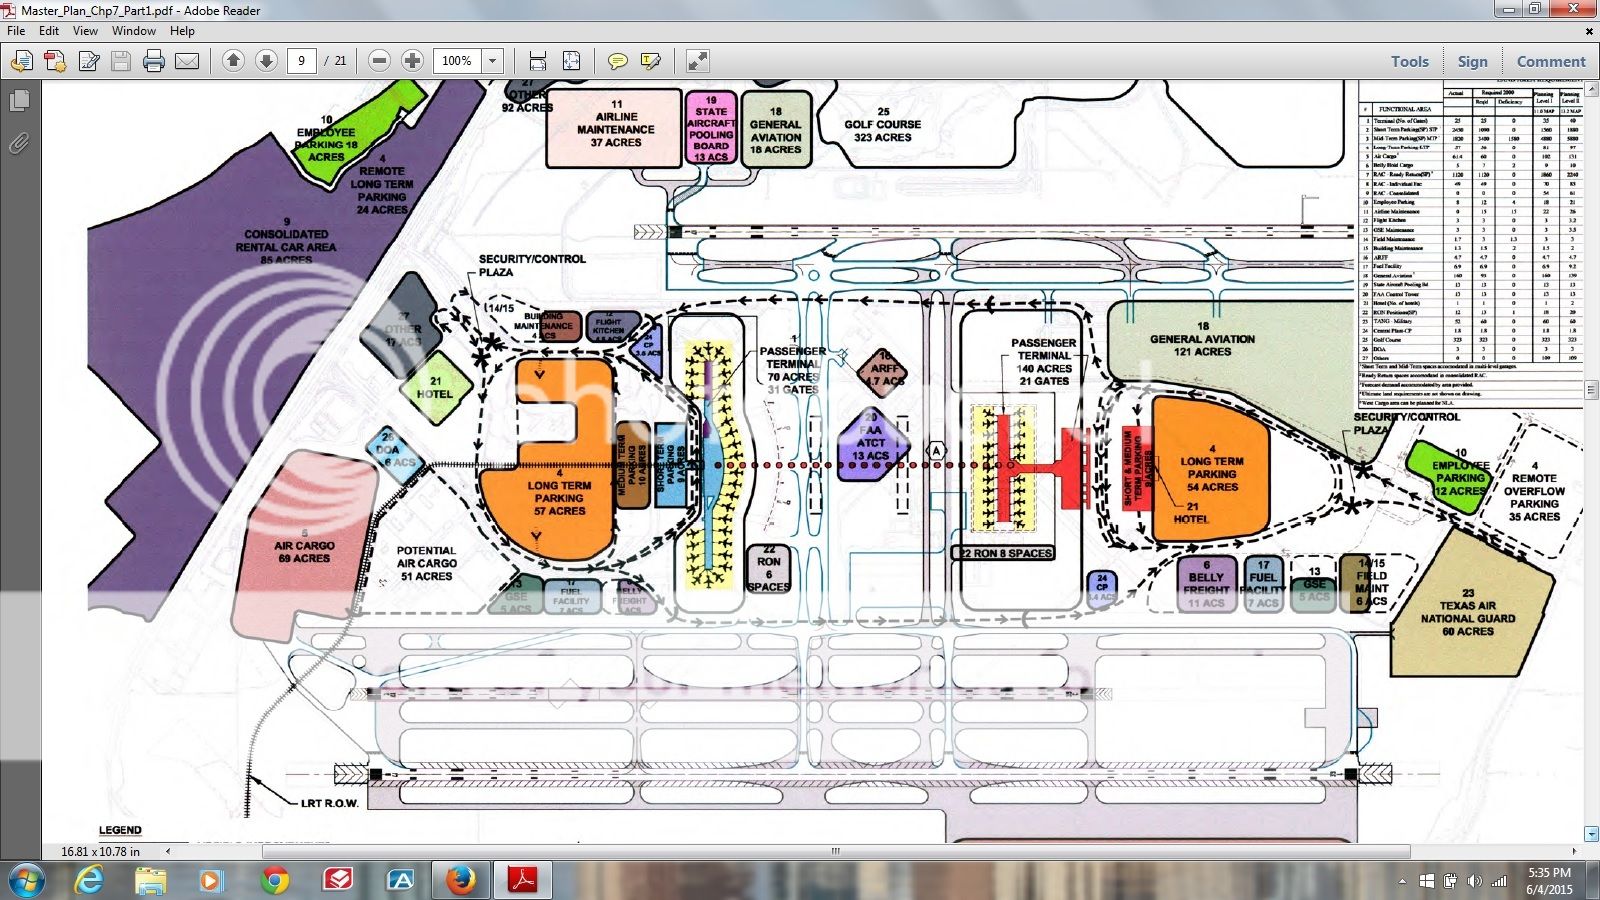
Task: Click the Print file icon
Action: (x=154, y=61)
